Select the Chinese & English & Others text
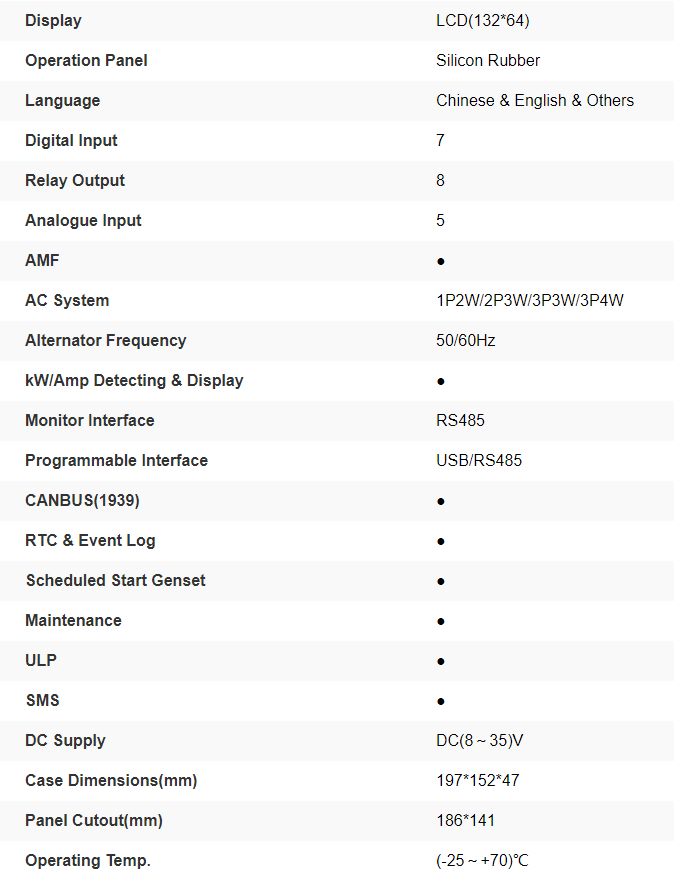The image size is (674, 896). [x=535, y=100]
